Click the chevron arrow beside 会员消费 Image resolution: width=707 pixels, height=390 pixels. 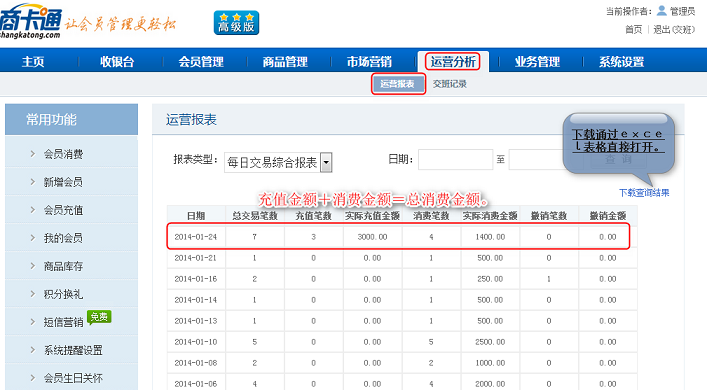click(x=32, y=154)
